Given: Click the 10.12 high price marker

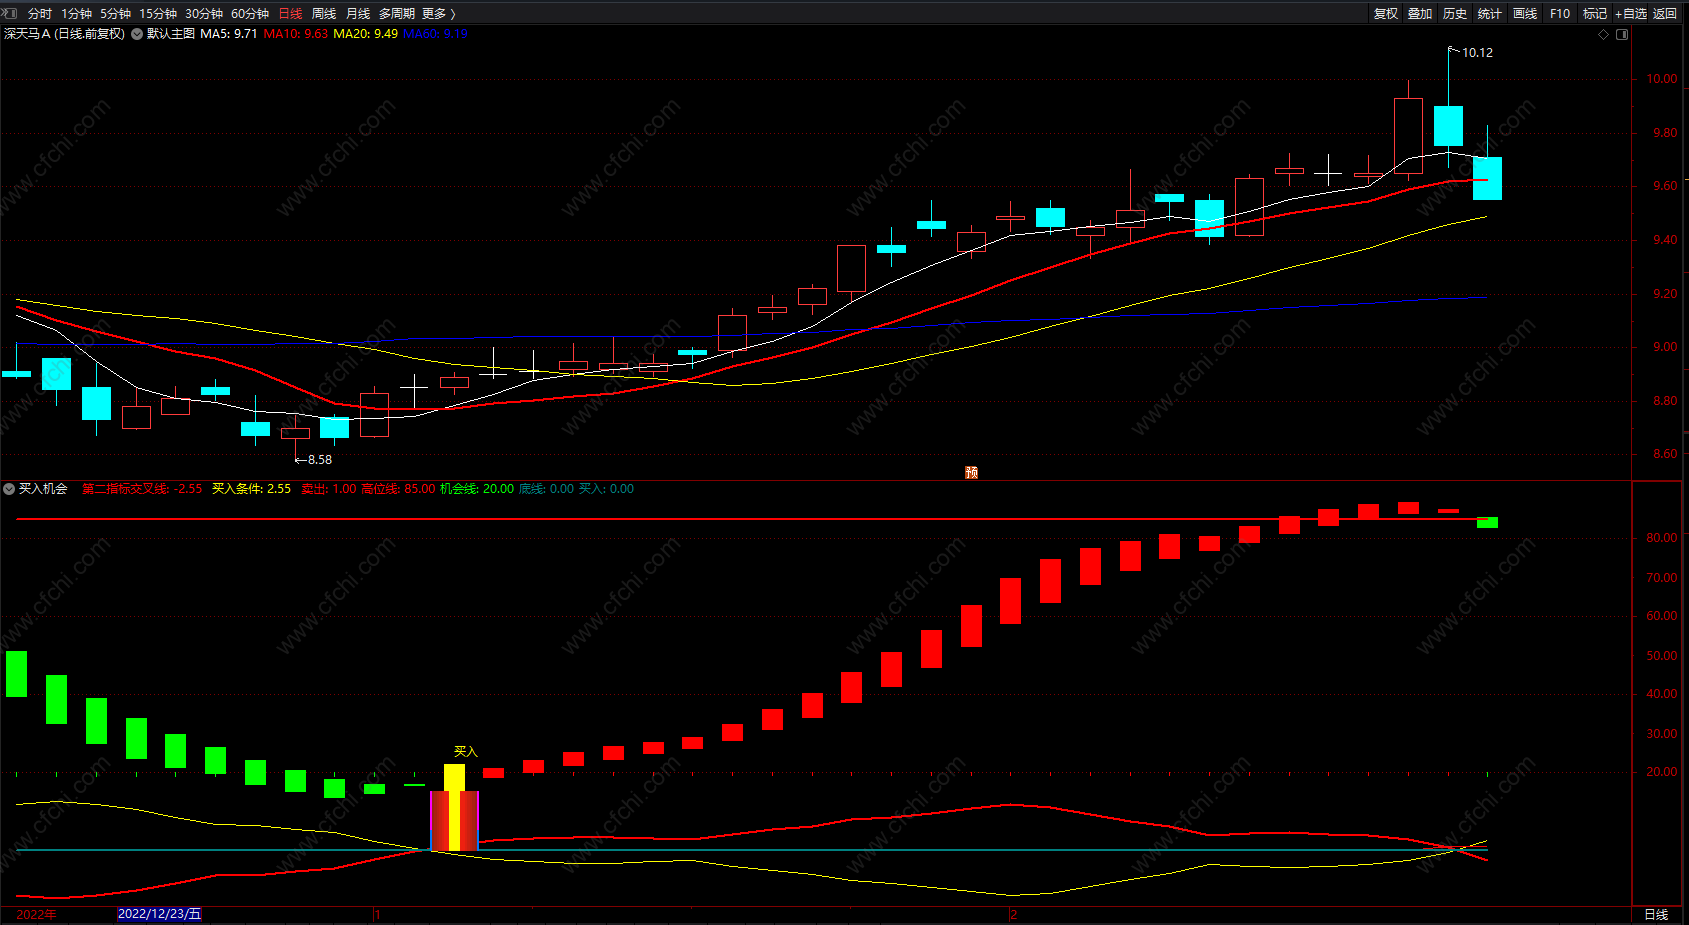Looking at the screenshot, I should coord(1477,53).
